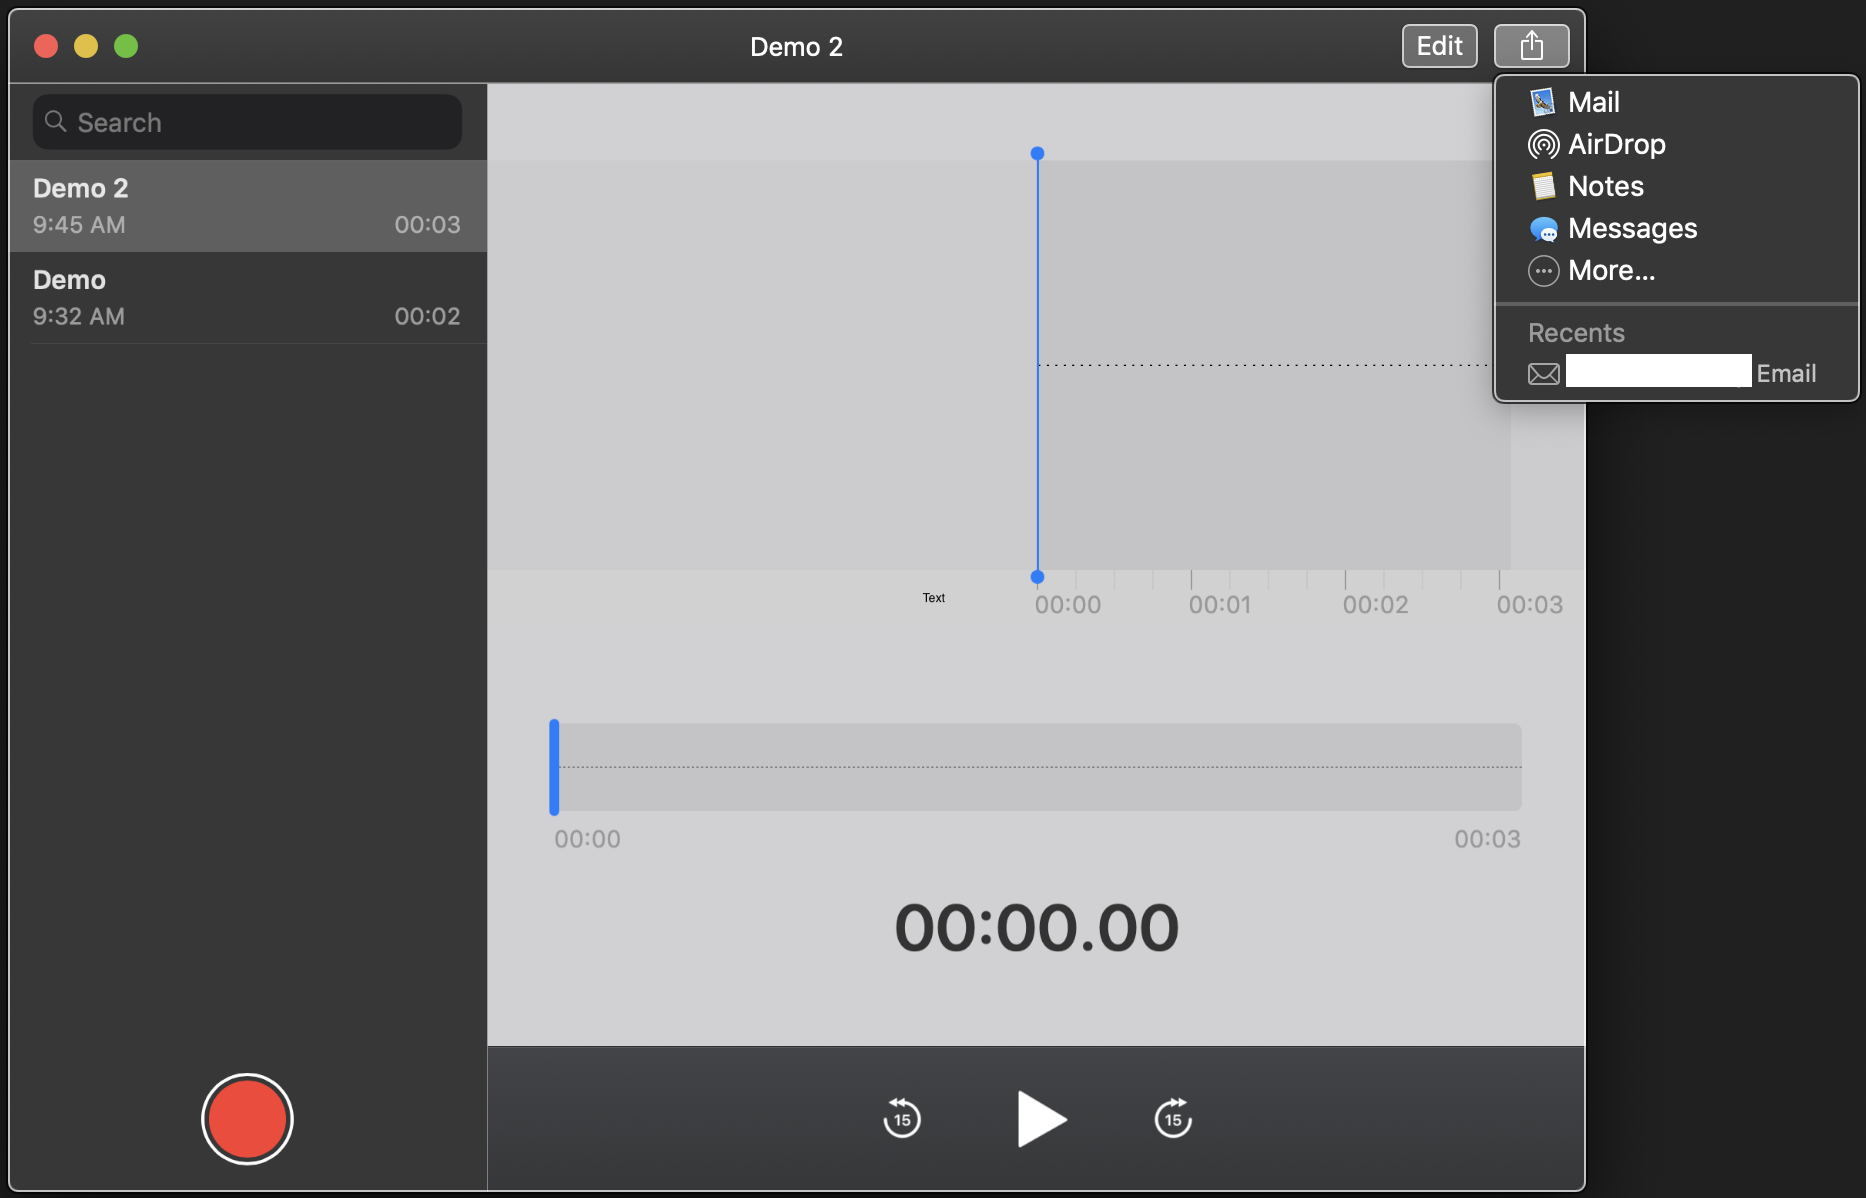Click the Demo 2 window title

point(796,47)
